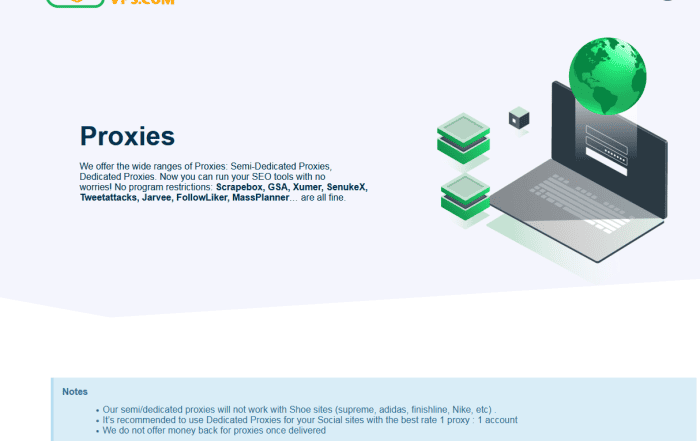Click the Dedicated Proxies recommendation note
The image size is (700, 441).
pos(310,420)
